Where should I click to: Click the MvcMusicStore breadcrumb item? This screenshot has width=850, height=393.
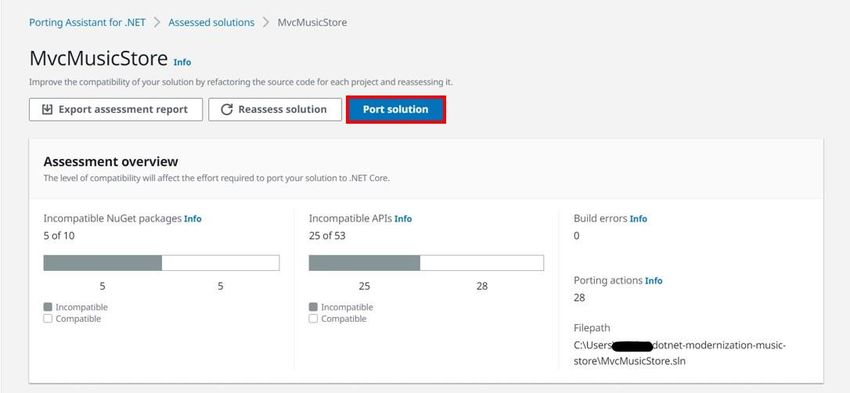coord(312,23)
